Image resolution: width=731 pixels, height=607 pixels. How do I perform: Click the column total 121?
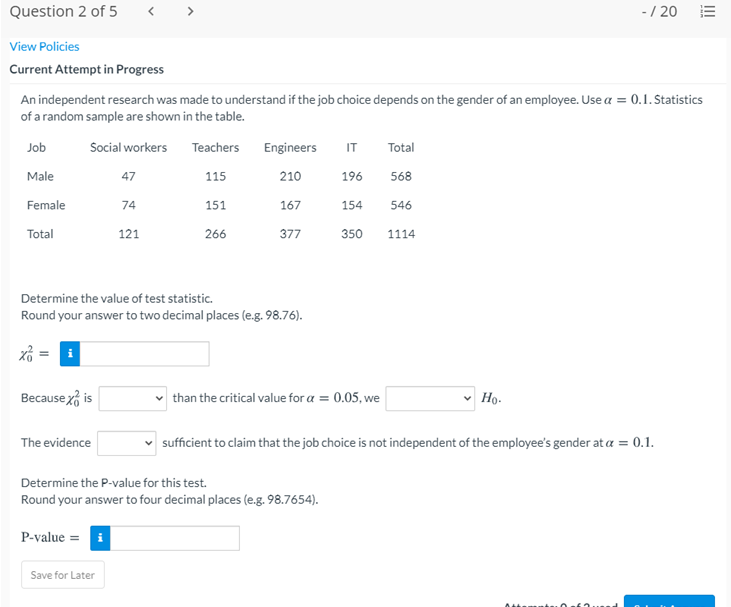(x=128, y=234)
